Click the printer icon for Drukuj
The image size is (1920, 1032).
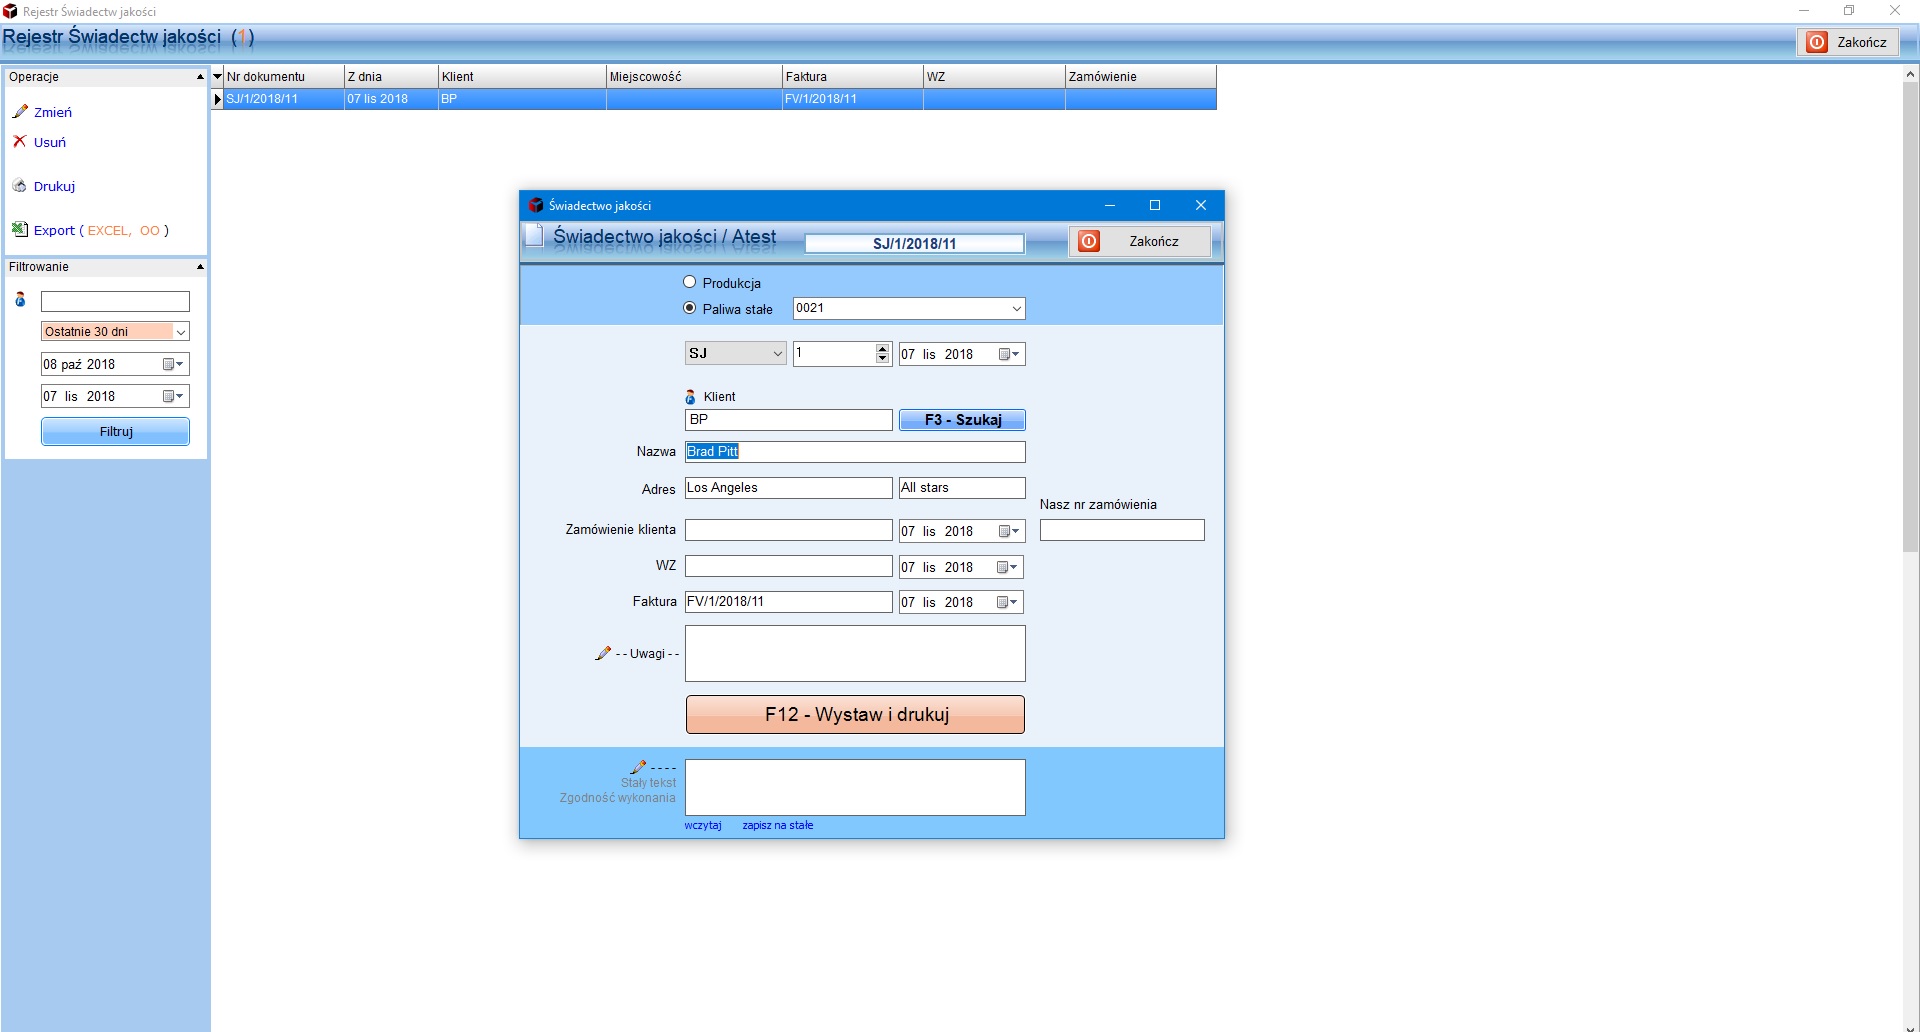[19, 186]
